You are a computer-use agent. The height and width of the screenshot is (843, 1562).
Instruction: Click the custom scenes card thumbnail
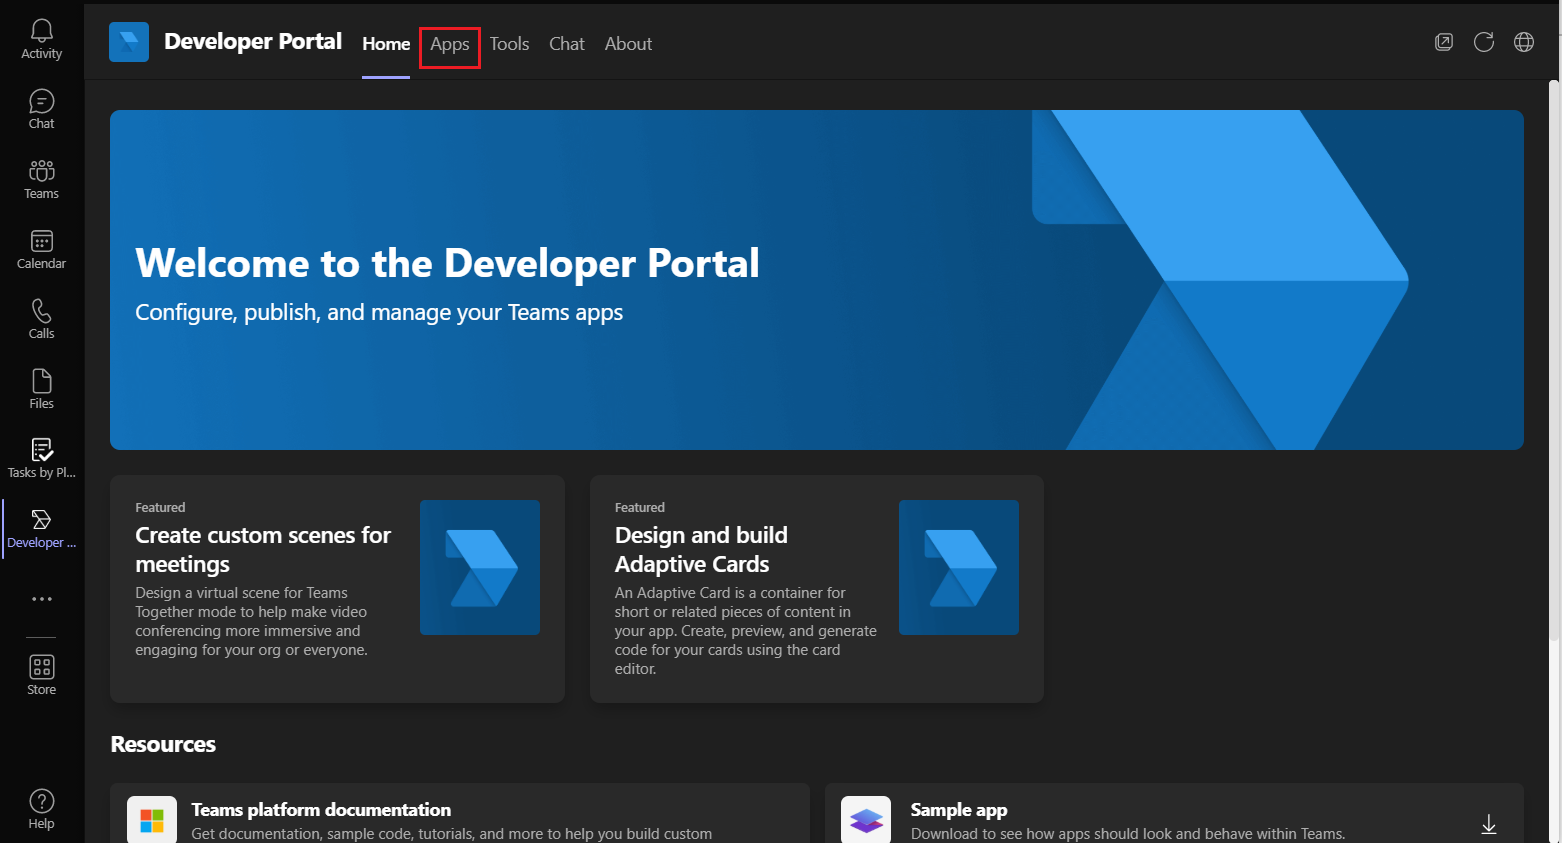pyautogui.click(x=480, y=567)
